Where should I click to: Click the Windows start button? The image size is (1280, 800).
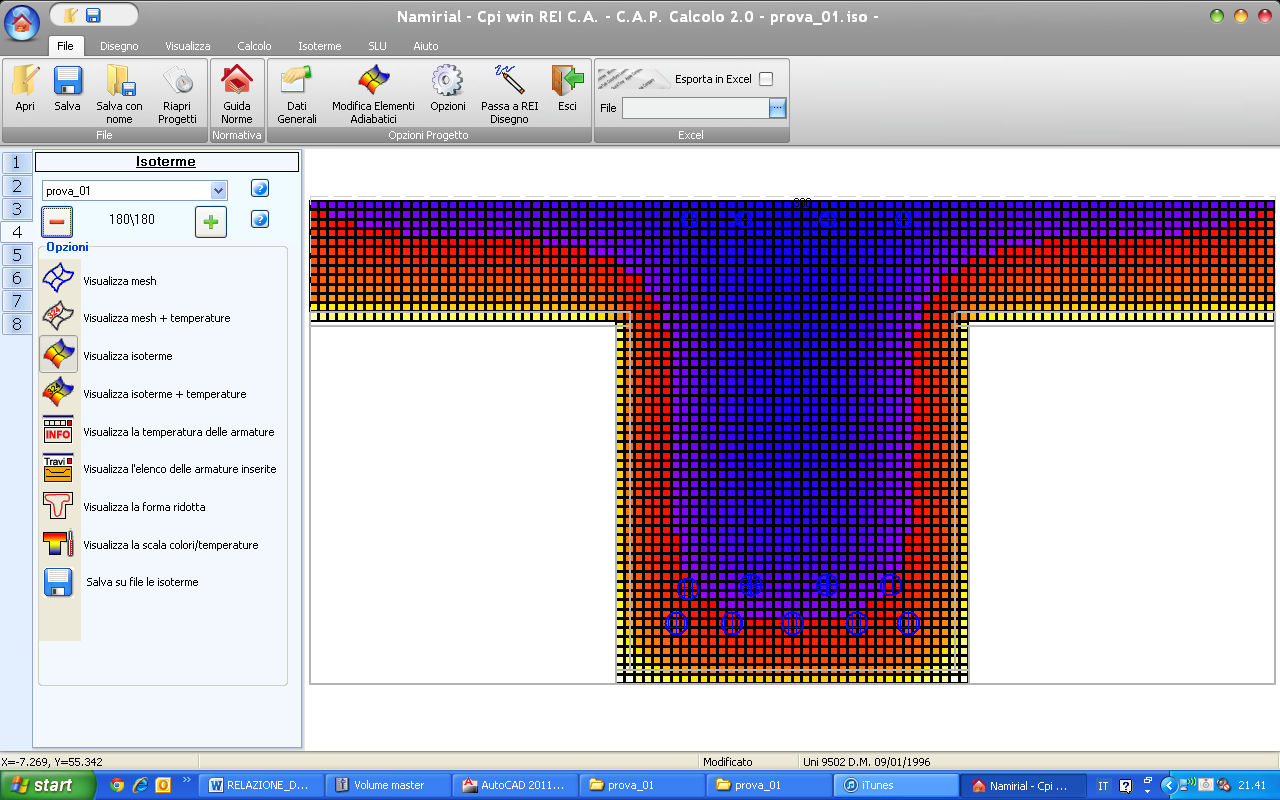coord(47,785)
